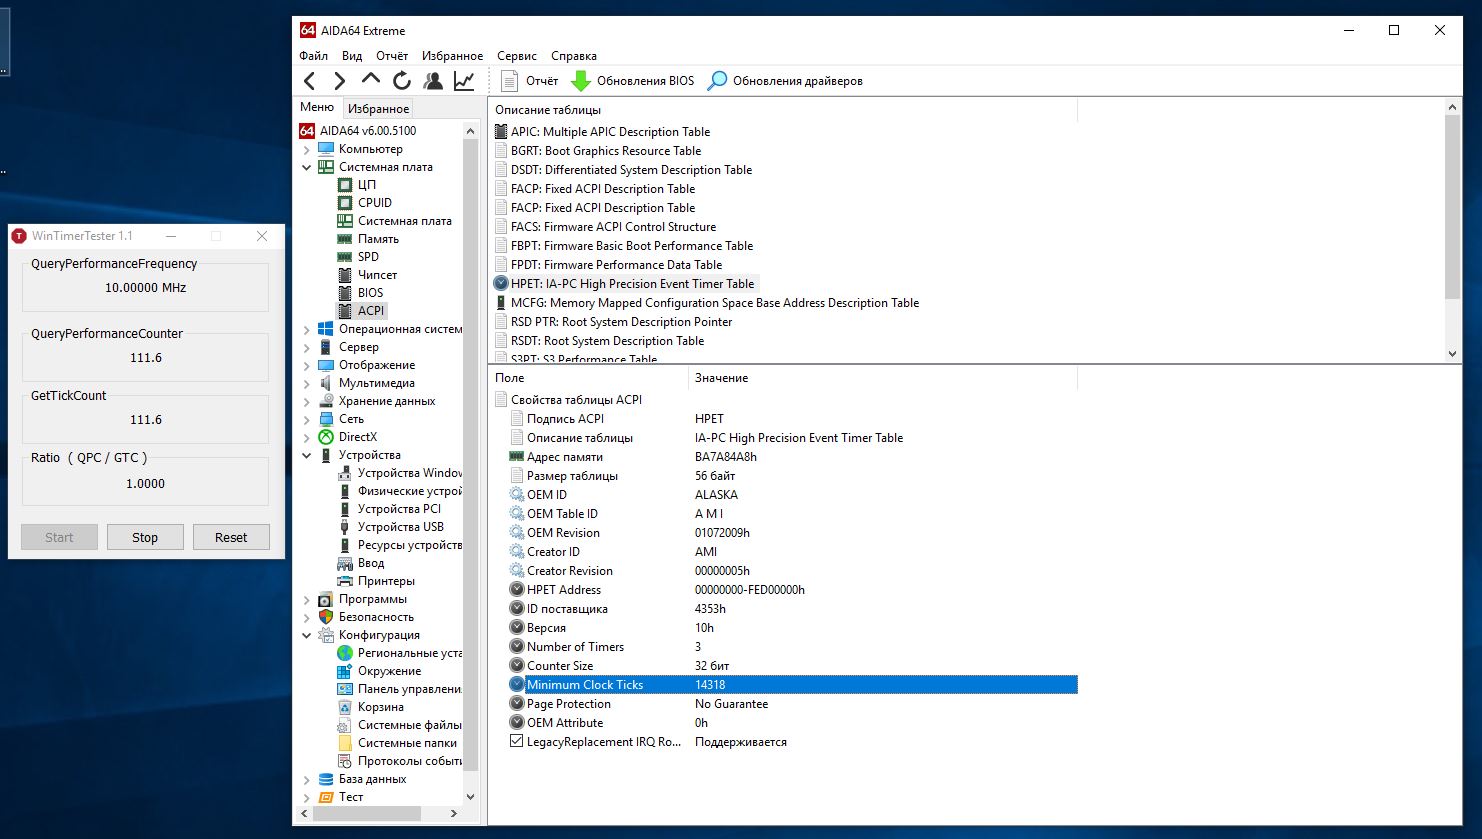The height and width of the screenshot is (839, 1482).
Task: Click the Обновления драйверов magnifier icon
Action: tap(717, 81)
